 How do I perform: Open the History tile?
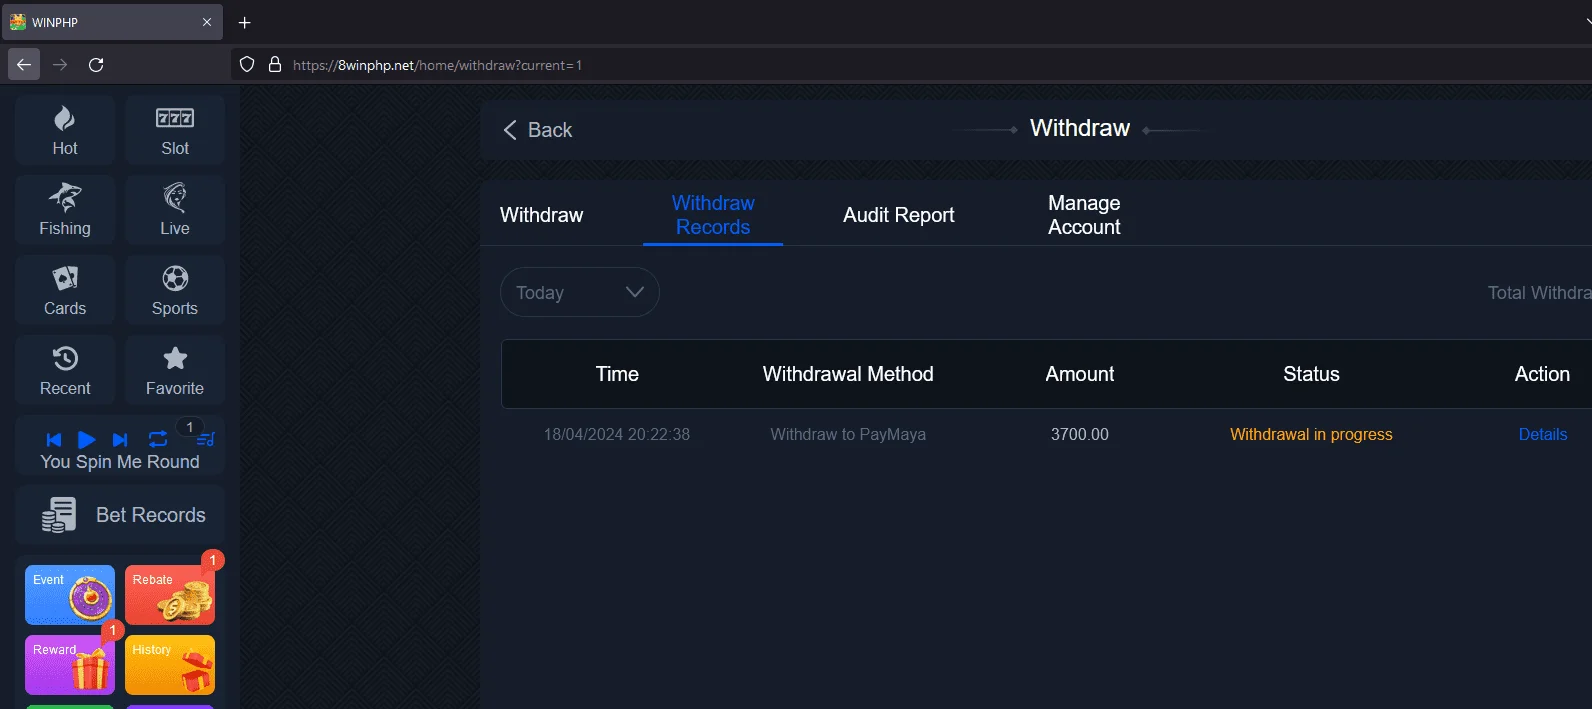pos(170,665)
